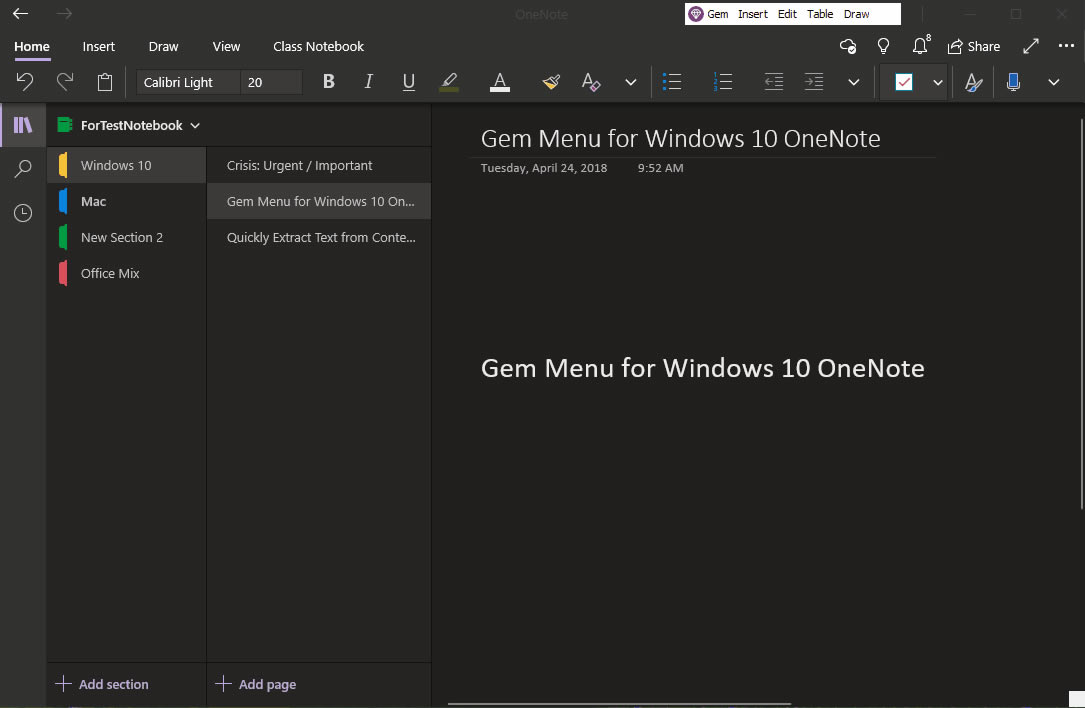Screen dimensions: 1085x708
Task: Open notifications via the bell icon
Action: (919, 46)
